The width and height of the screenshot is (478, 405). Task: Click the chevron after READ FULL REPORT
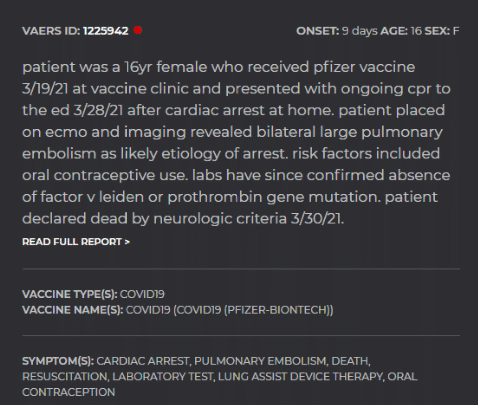click(127, 242)
